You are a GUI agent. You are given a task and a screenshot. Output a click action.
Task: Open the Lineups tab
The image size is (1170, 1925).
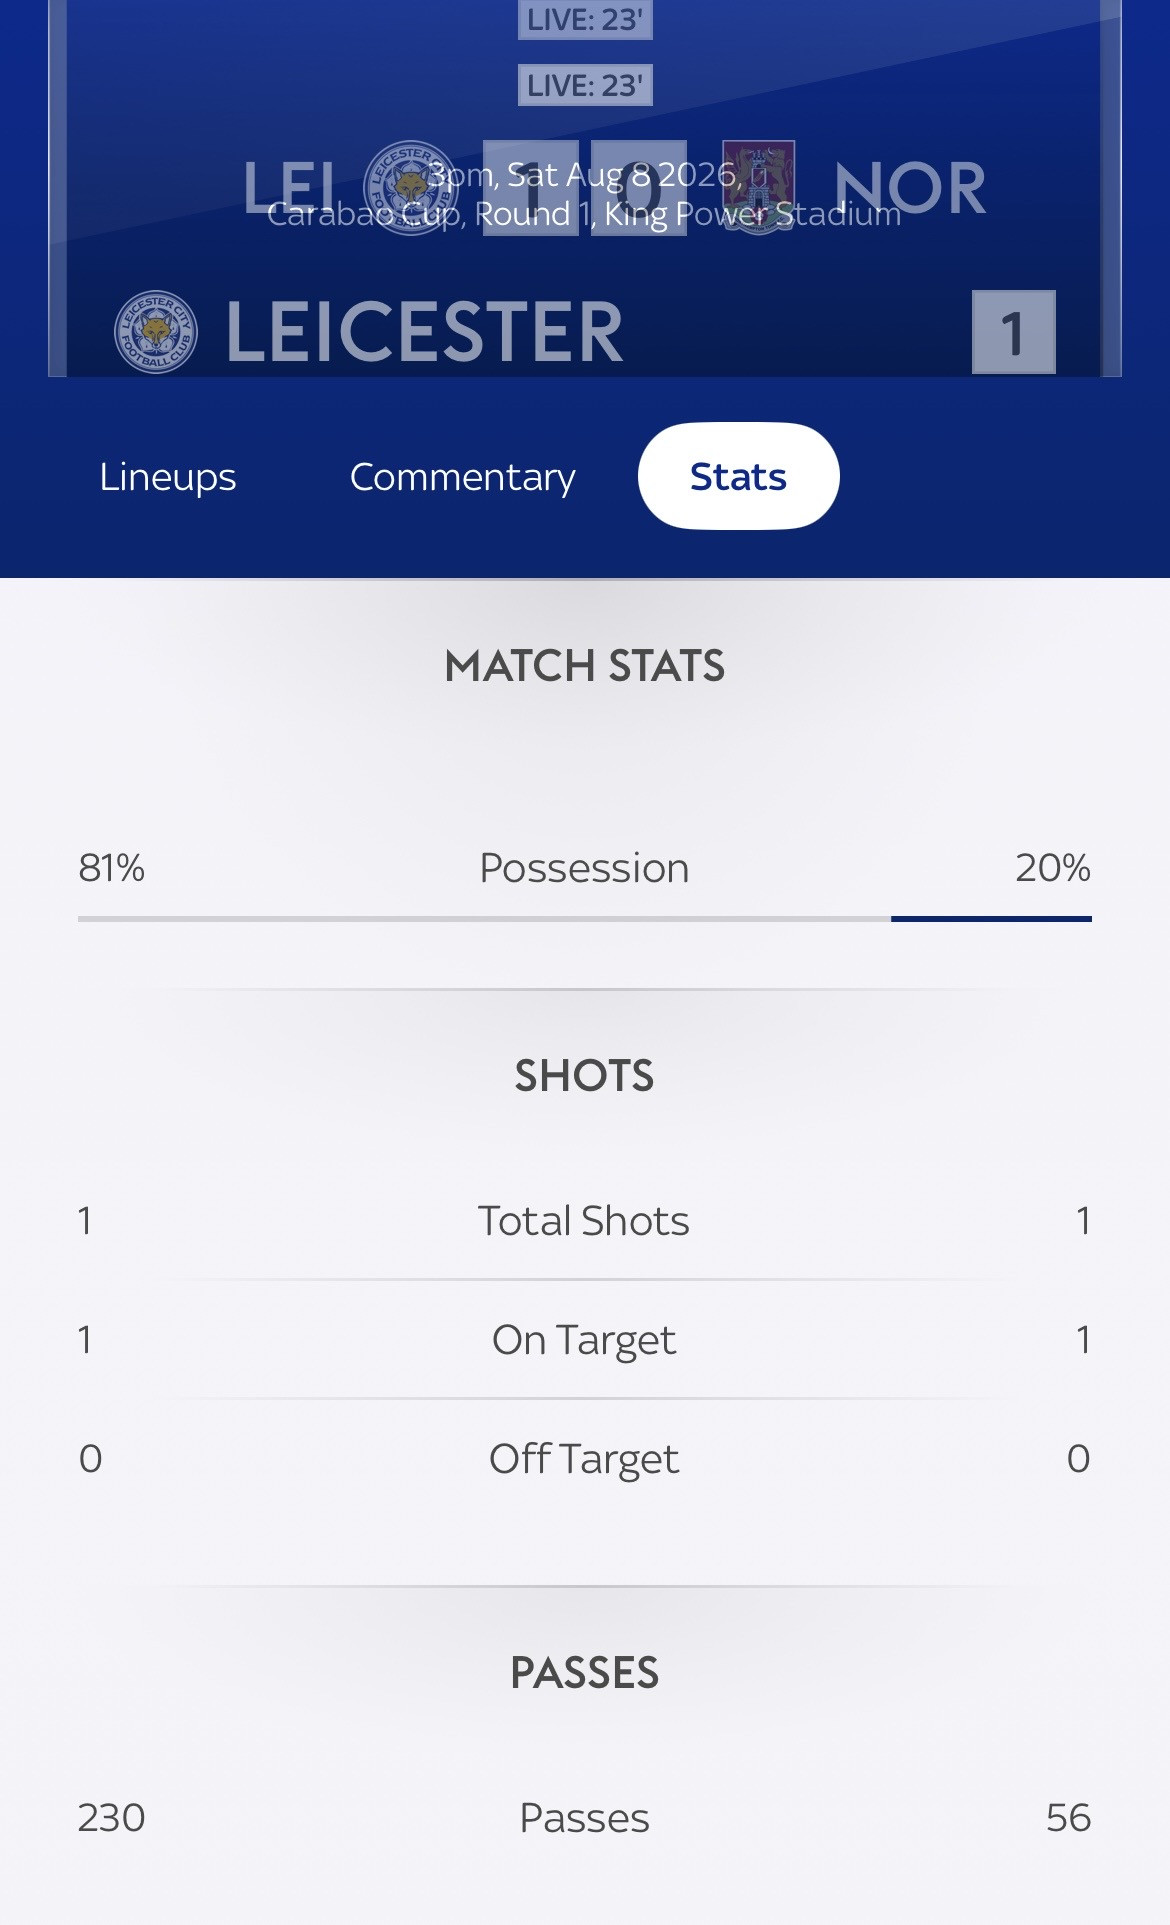pyautogui.click(x=168, y=477)
